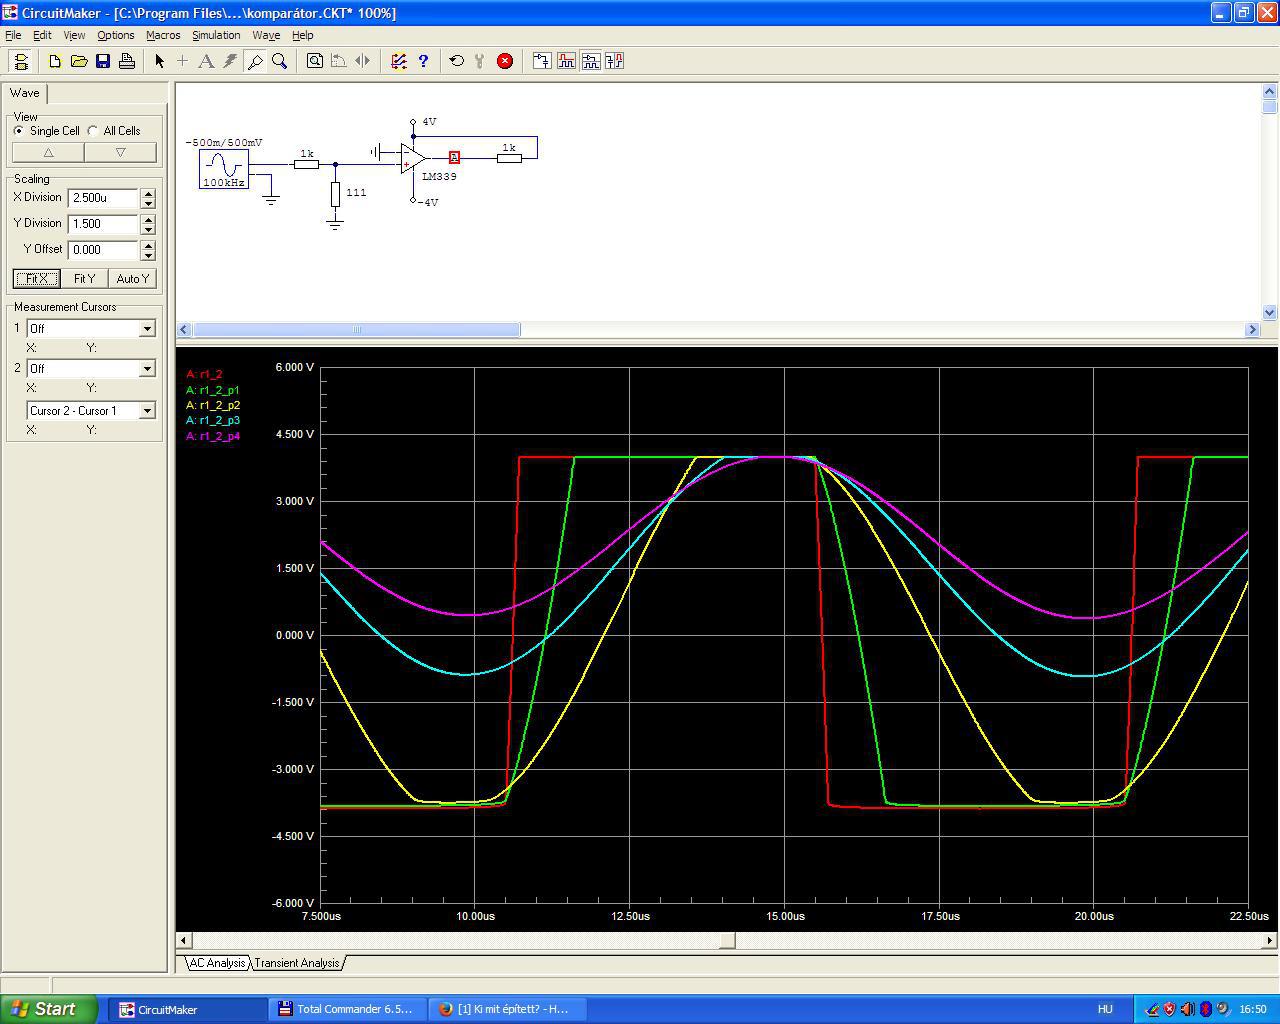Click the New file toolbar icon

(55, 61)
